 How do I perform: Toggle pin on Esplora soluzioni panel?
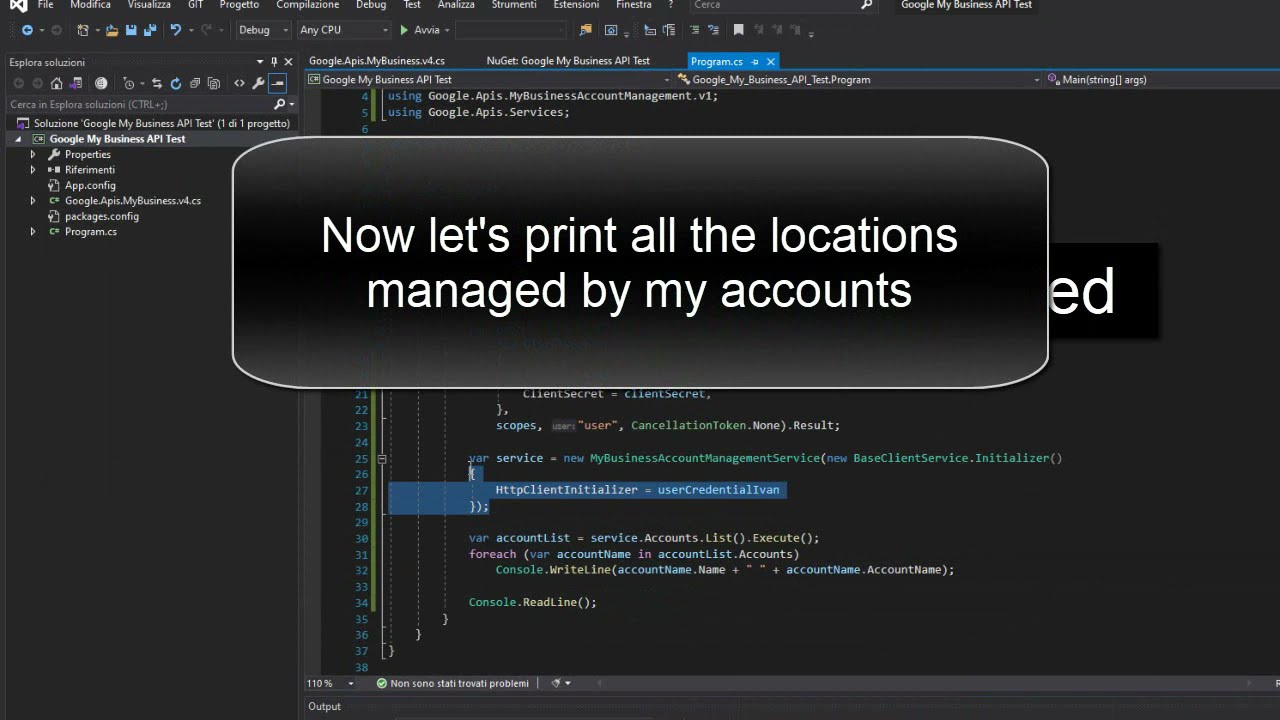click(274, 62)
